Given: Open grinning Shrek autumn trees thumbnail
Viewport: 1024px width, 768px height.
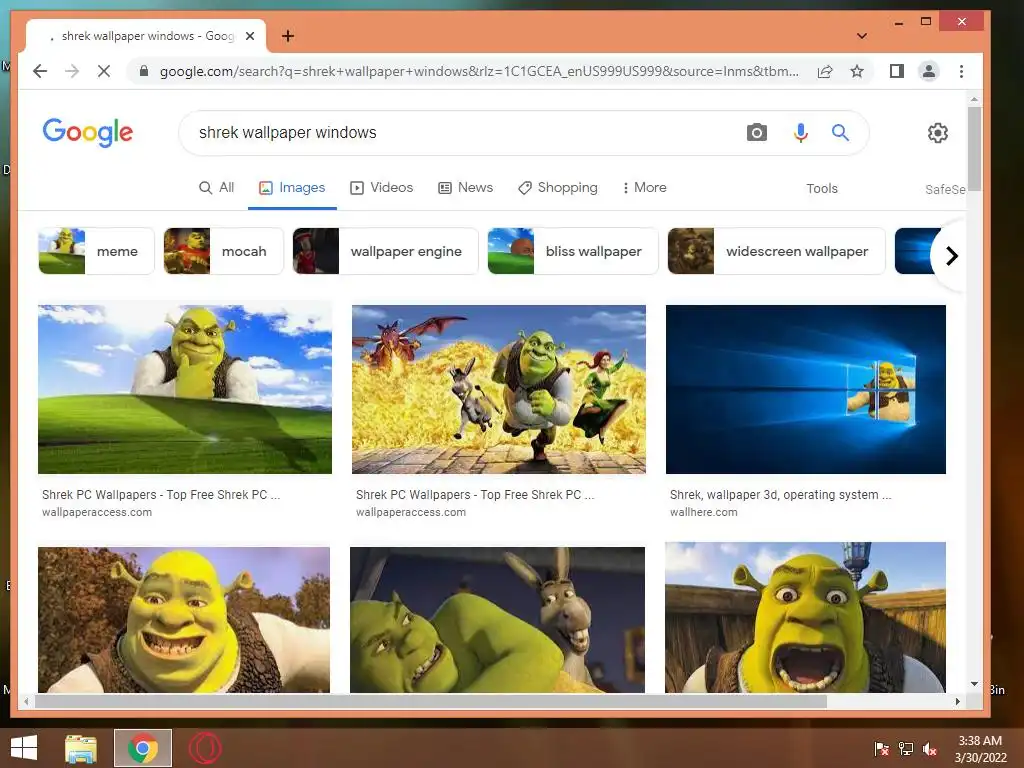Looking at the screenshot, I should [184, 620].
